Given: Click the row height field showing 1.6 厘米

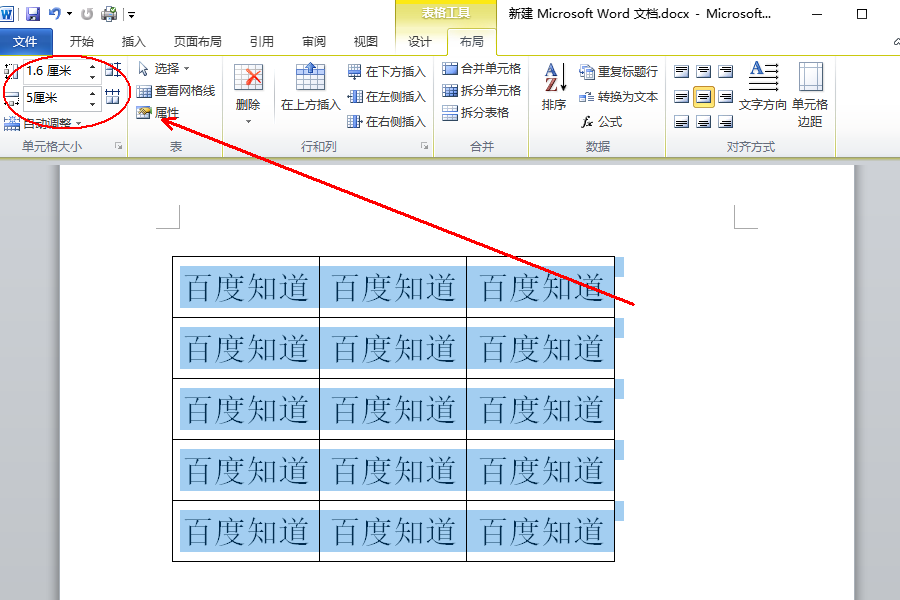Looking at the screenshot, I should (x=54, y=71).
